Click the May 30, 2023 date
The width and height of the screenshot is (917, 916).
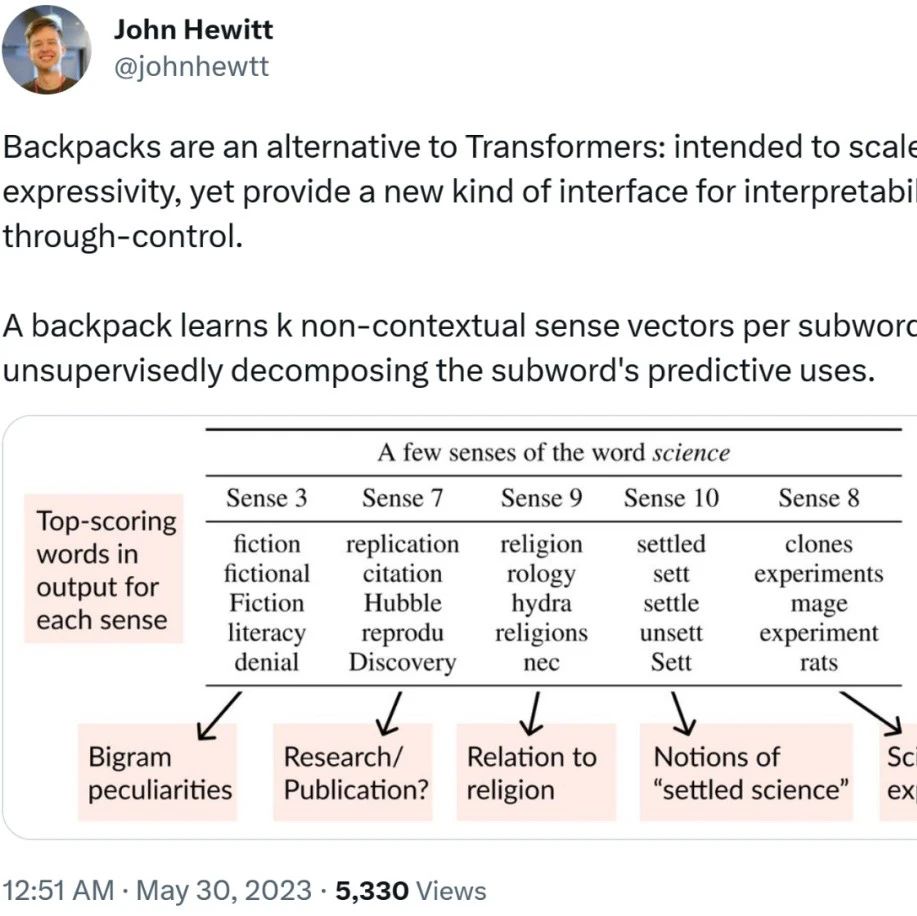point(224,891)
